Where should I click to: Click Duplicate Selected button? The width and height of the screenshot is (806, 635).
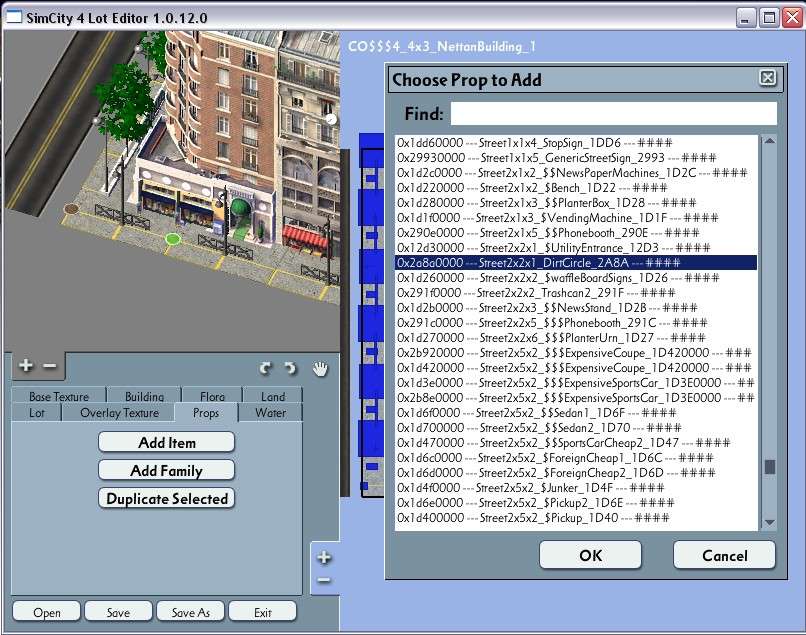tap(167, 499)
